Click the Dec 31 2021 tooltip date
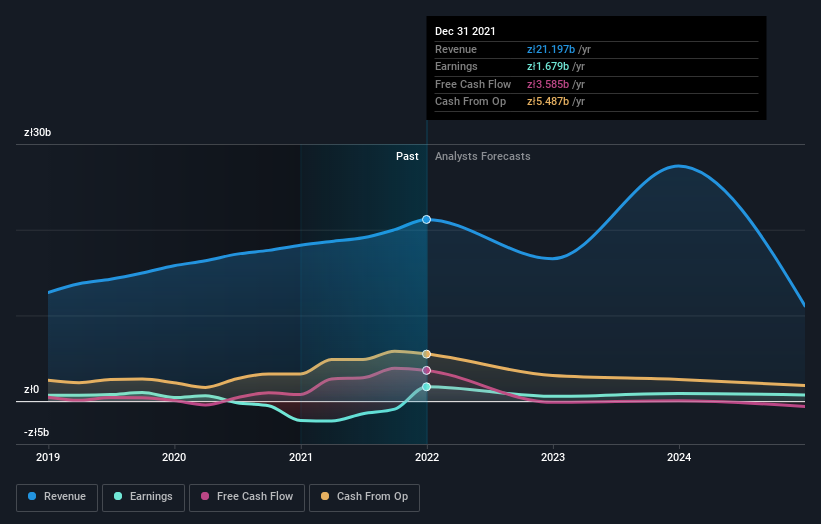821x524 pixels. tap(465, 31)
